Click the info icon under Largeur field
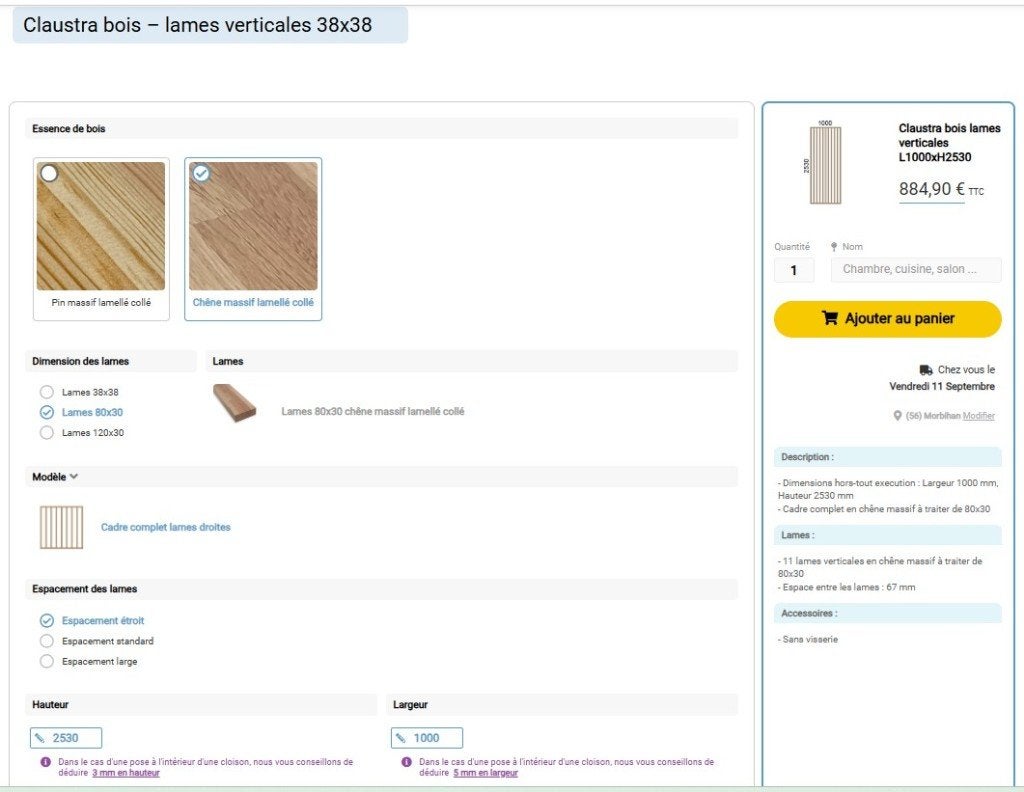The width and height of the screenshot is (1024, 792). pyautogui.click(x=406, y=762)
